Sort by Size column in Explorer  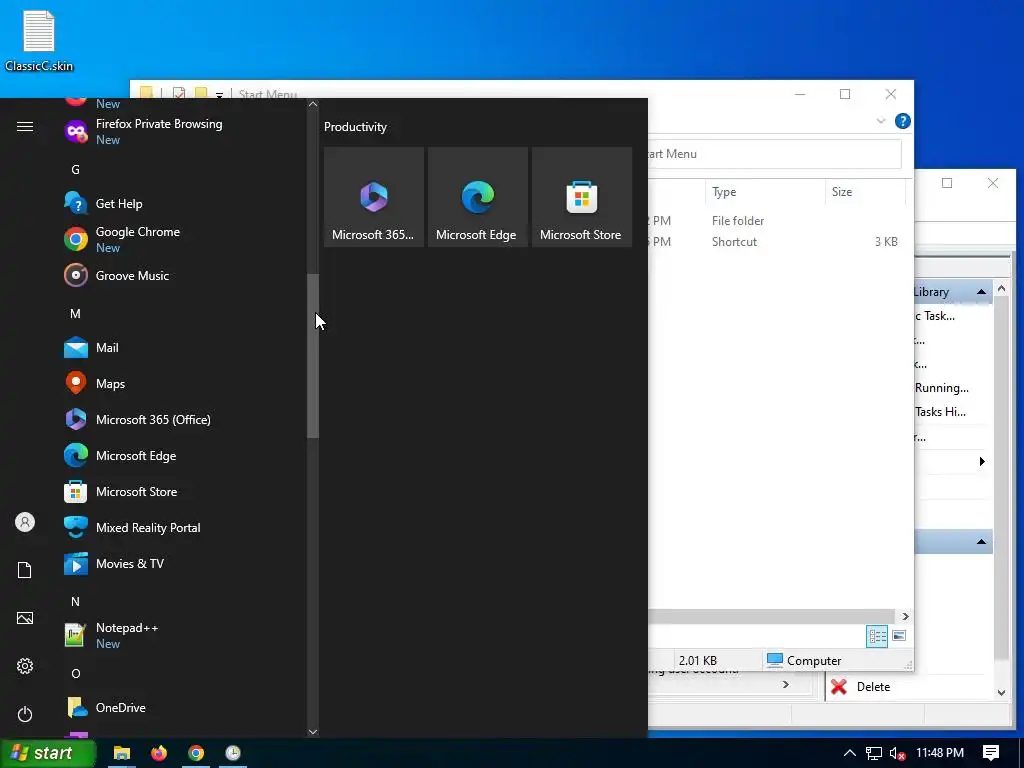(865, 192)
